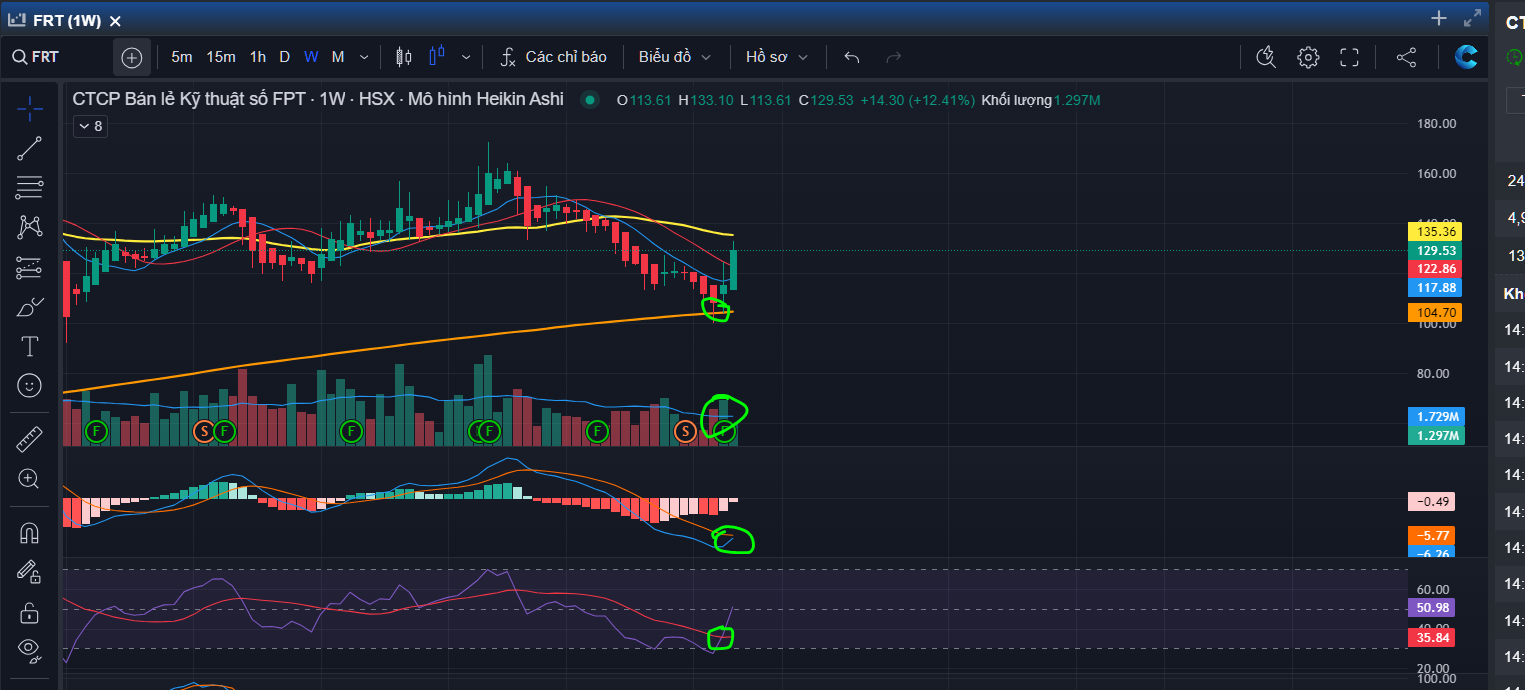Screen dimensions: 1525x690
Task: Open Các chỉ báo indicators
Action: coord(553,57)
